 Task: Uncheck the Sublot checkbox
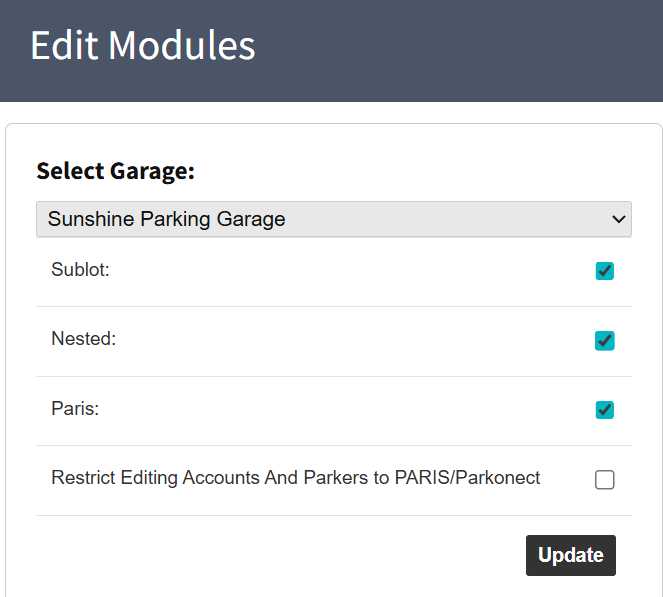pos(604,271)
